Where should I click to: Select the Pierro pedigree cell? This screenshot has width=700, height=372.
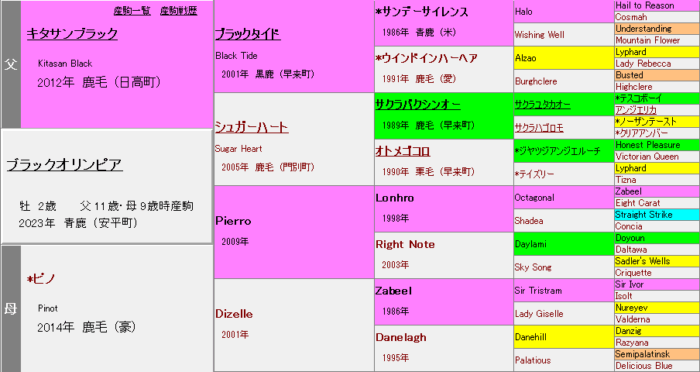pos(294,232)
